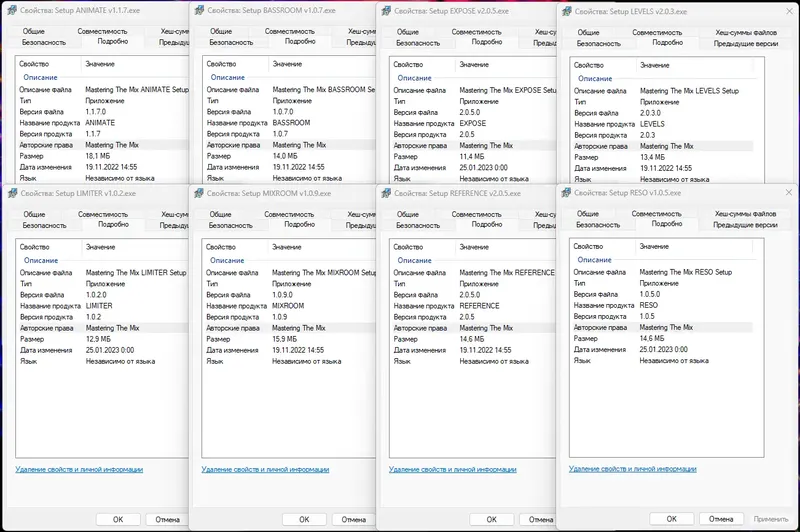800x532 pixels.
Task: Collapse the Описание group in RESO window
Action: [594, 260]
